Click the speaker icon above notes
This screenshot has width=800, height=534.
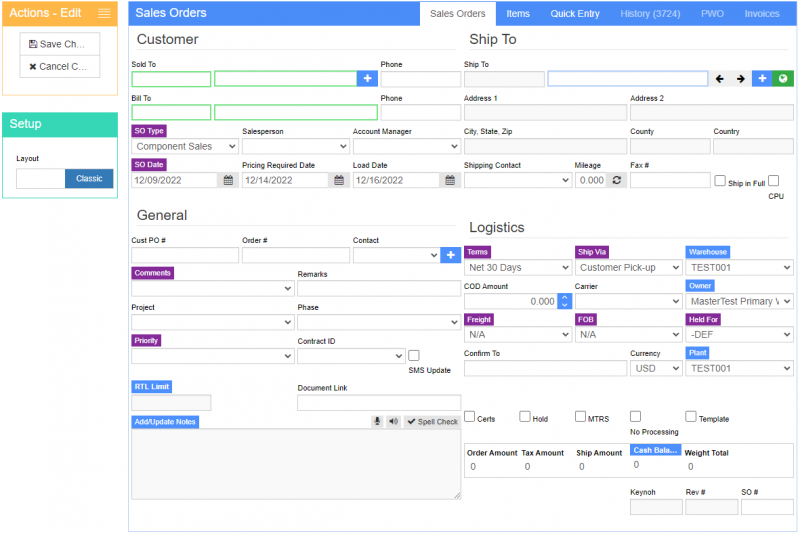(393, 422)
